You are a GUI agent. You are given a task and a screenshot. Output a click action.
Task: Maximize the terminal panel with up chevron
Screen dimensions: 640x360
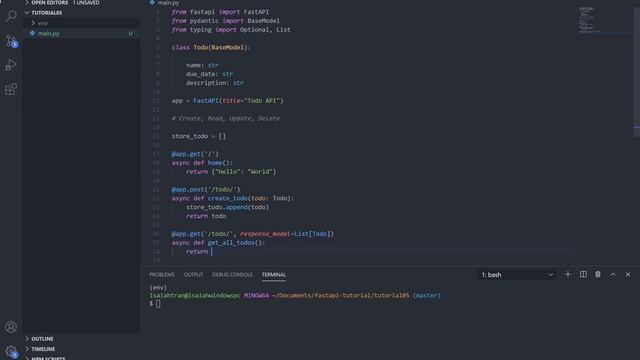(x=613, y=275)
